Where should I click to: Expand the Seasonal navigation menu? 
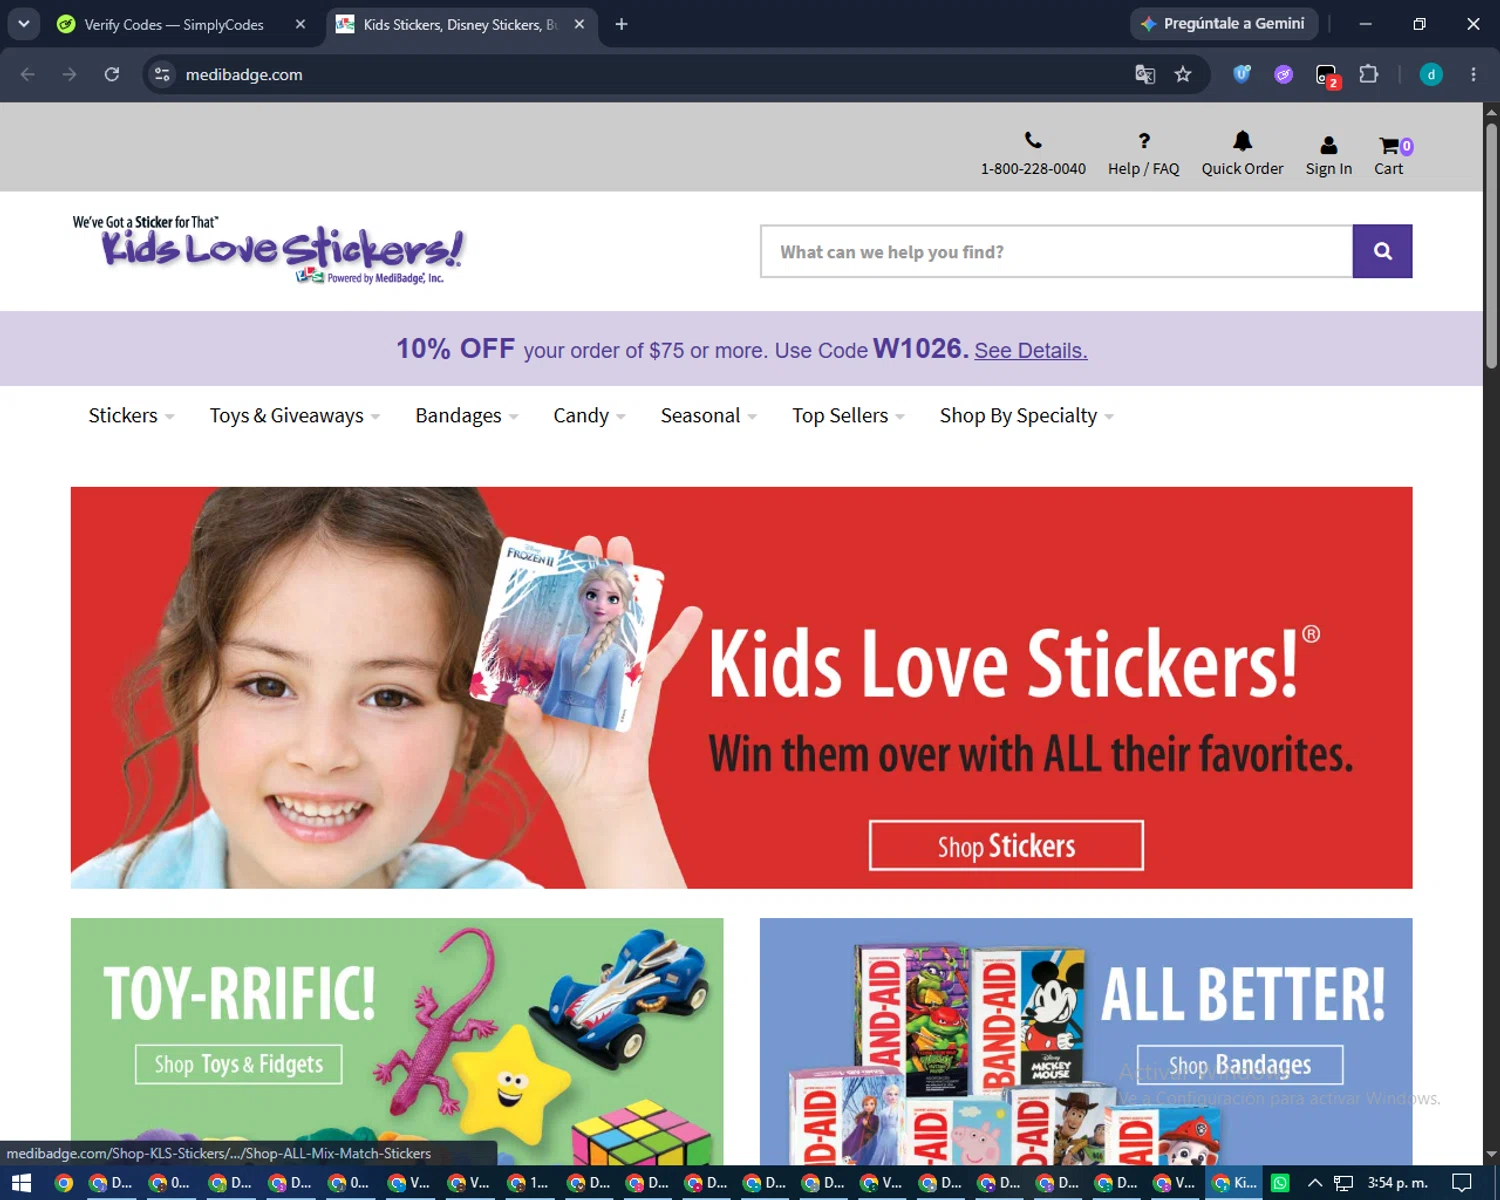tap(709, 415)
